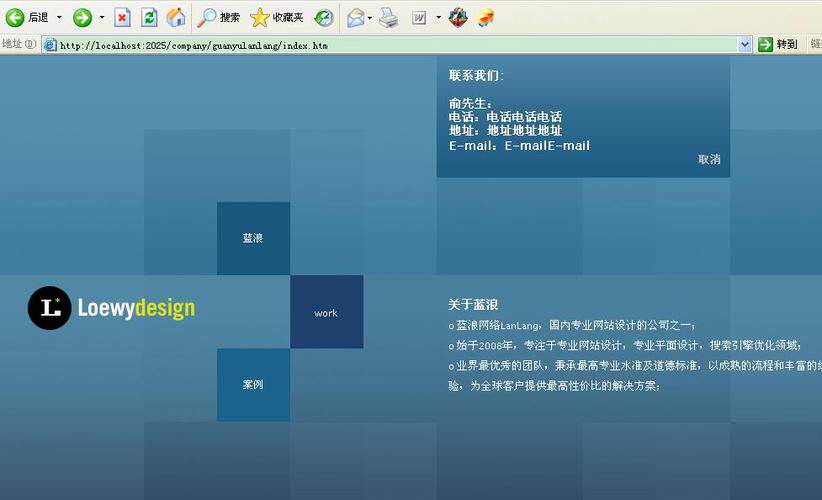The width and height of the screenshot is (822, 500).
Task: Expand the Mail icon dropdown arrow
Action: [x=370, y=18]
